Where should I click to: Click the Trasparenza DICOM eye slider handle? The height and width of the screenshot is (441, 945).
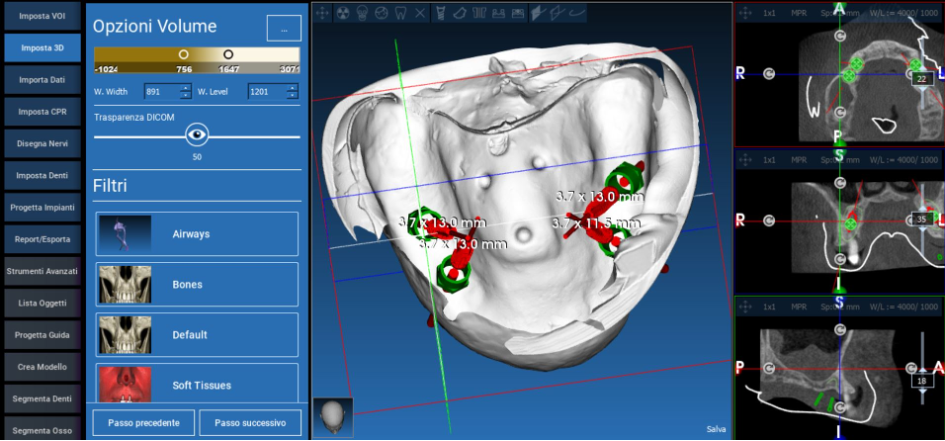tap(196, 136)
